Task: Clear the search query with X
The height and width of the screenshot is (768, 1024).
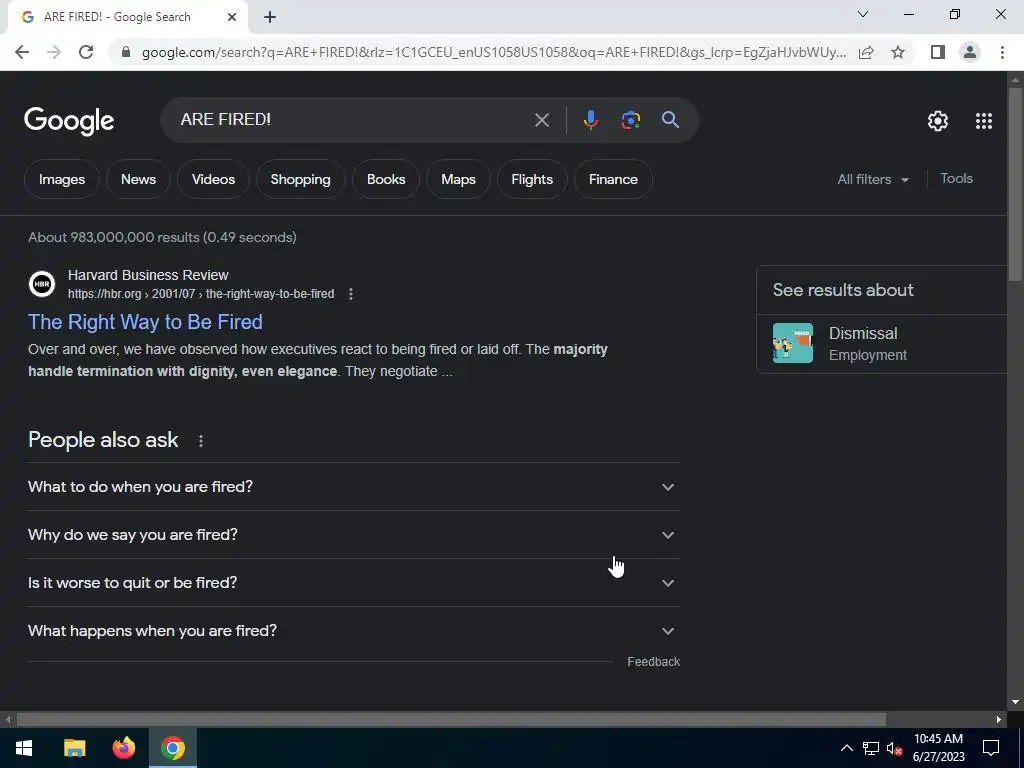Action: pos(541,120)
